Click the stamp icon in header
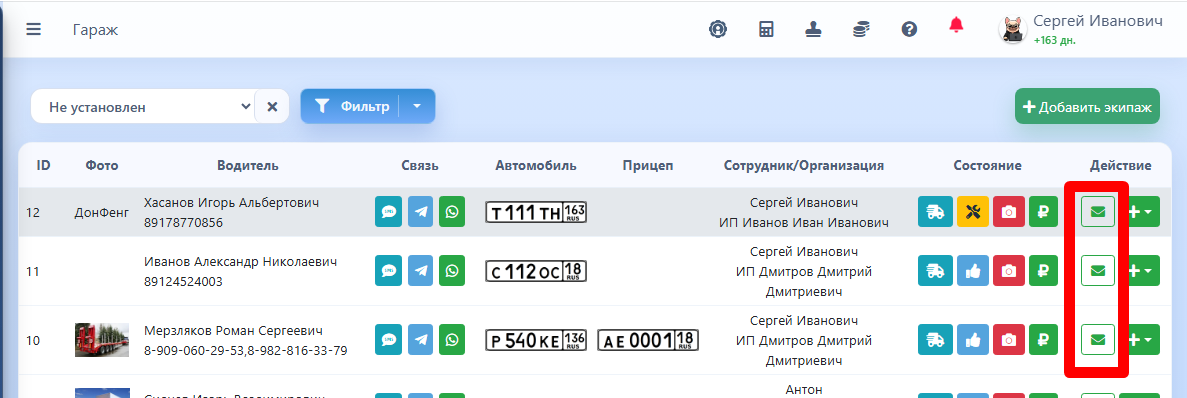 tap(813, 30)
